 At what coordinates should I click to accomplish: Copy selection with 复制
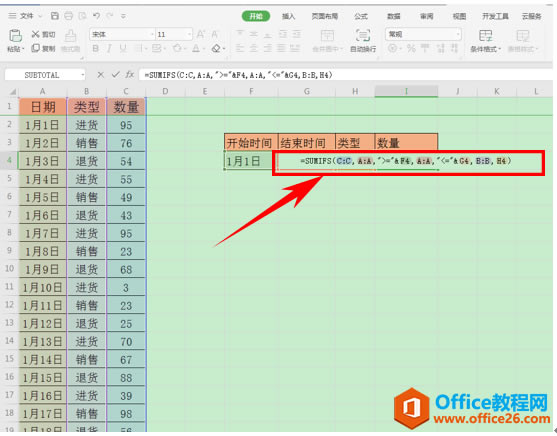pyautogui.click(x=43, y=48)
